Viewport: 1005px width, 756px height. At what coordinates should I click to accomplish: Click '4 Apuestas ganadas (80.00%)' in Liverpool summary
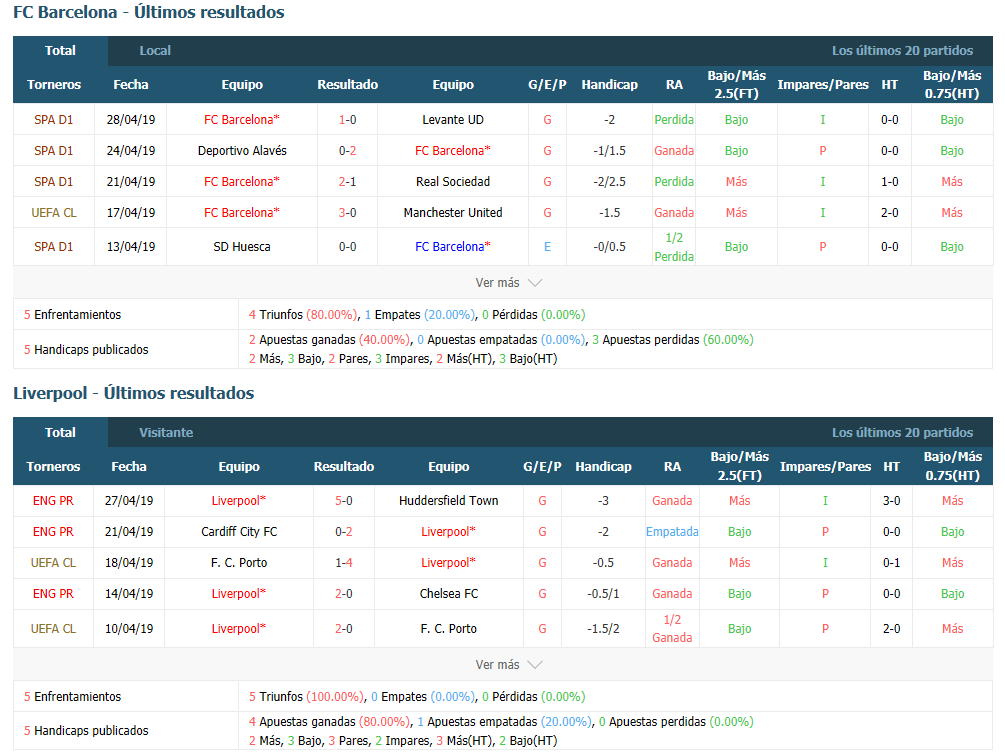click(329, 722)
